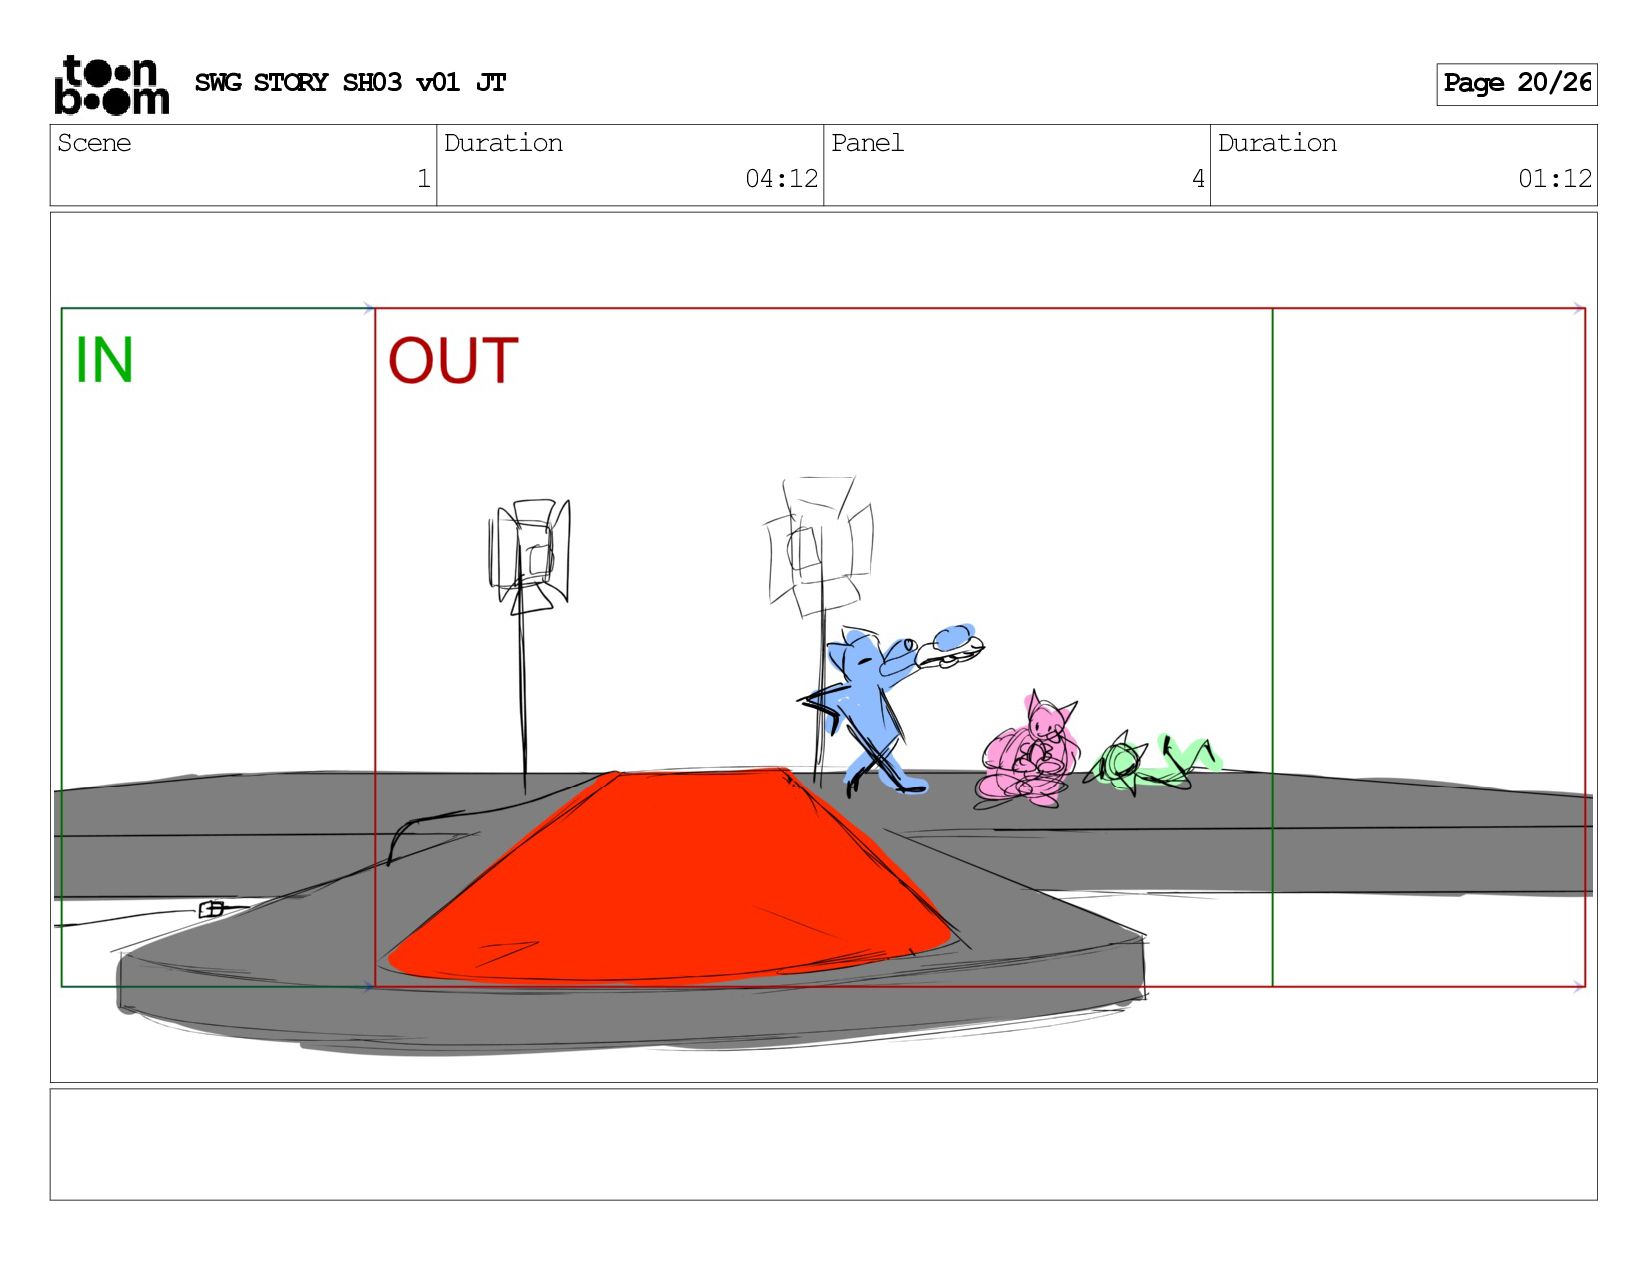The image size is (1650, 1275).
Task: Click the 'Panel' header label
Action: (x=867, y=143)
